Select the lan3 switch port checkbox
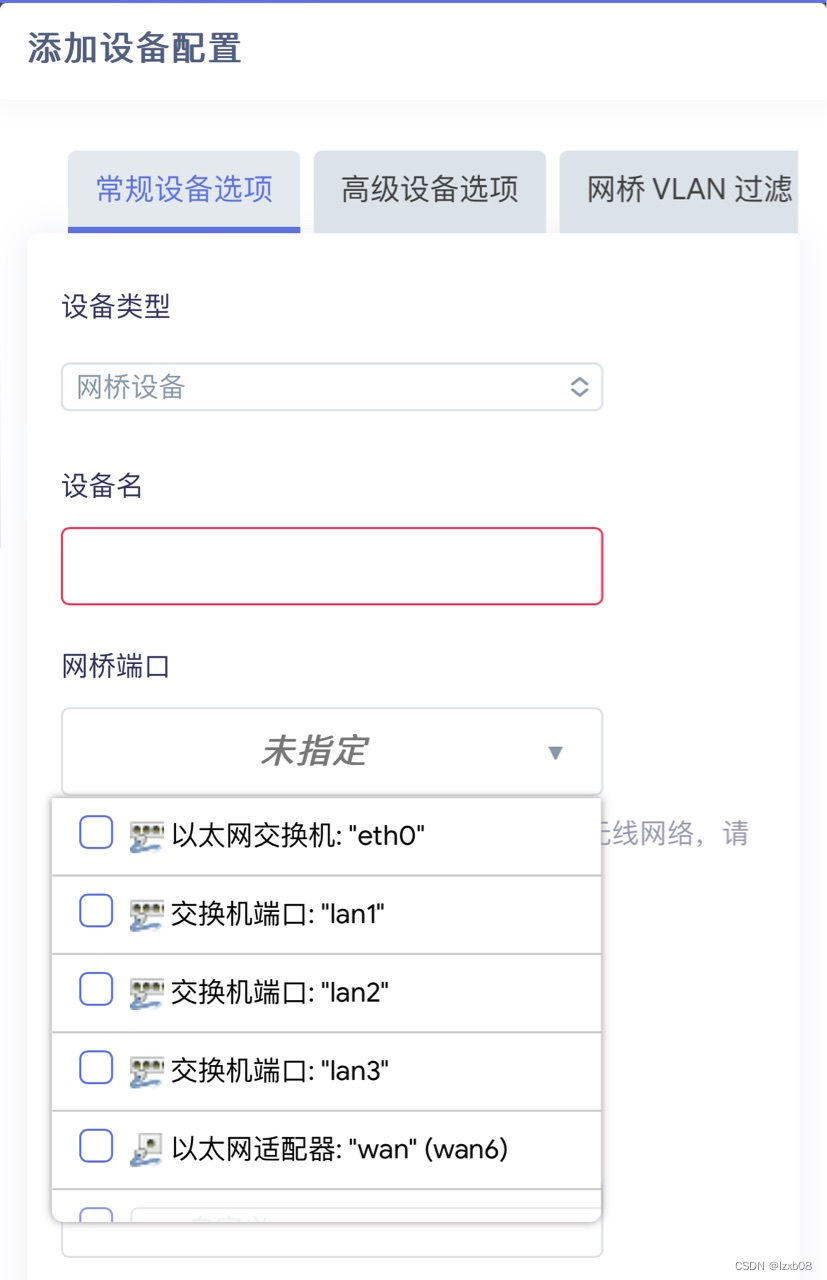The height and width of the screenshot is (1280, 827). (96, 1068)
